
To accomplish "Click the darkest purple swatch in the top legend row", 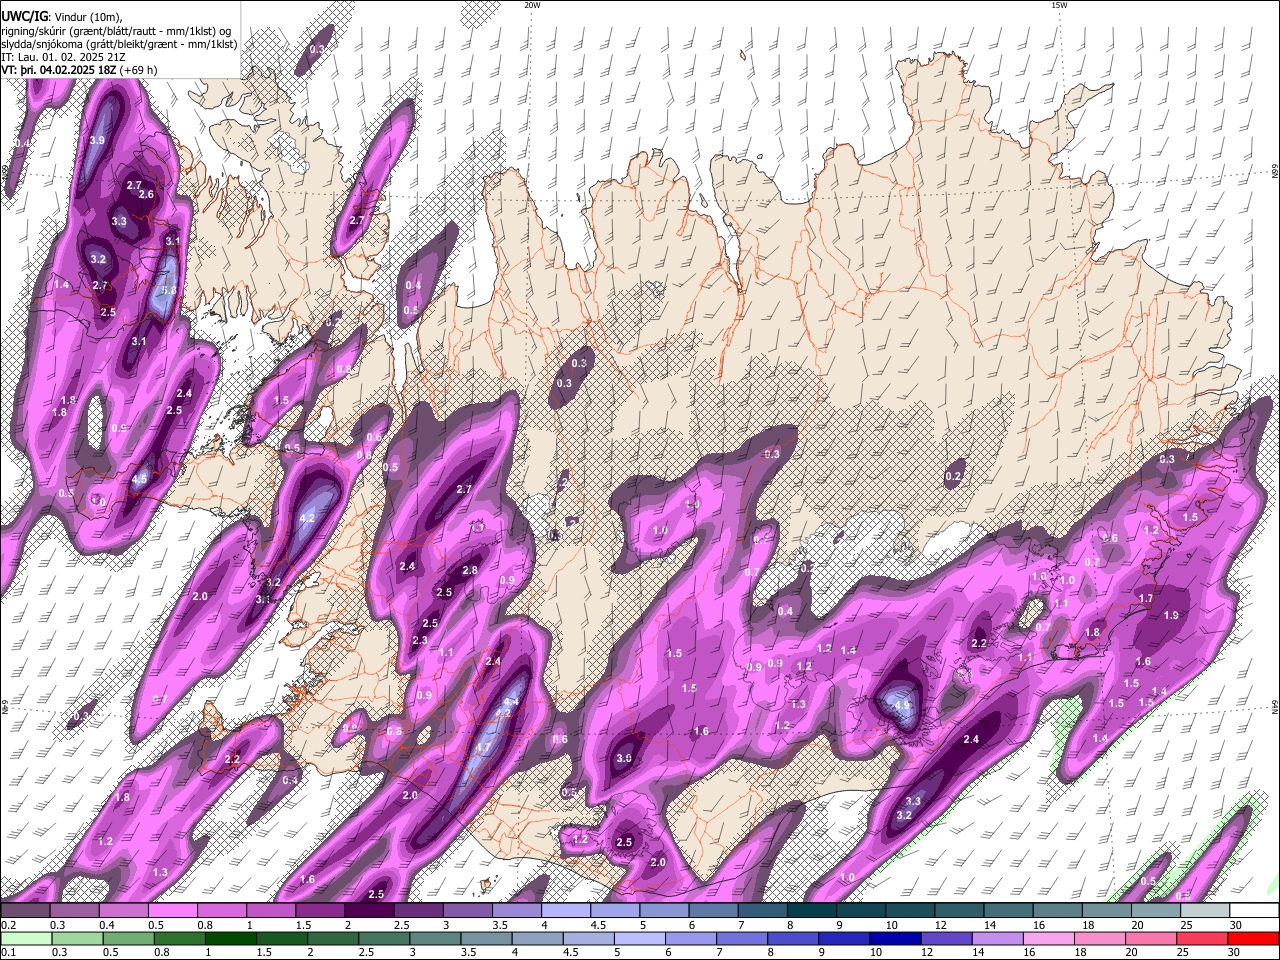I will (369, 911).
